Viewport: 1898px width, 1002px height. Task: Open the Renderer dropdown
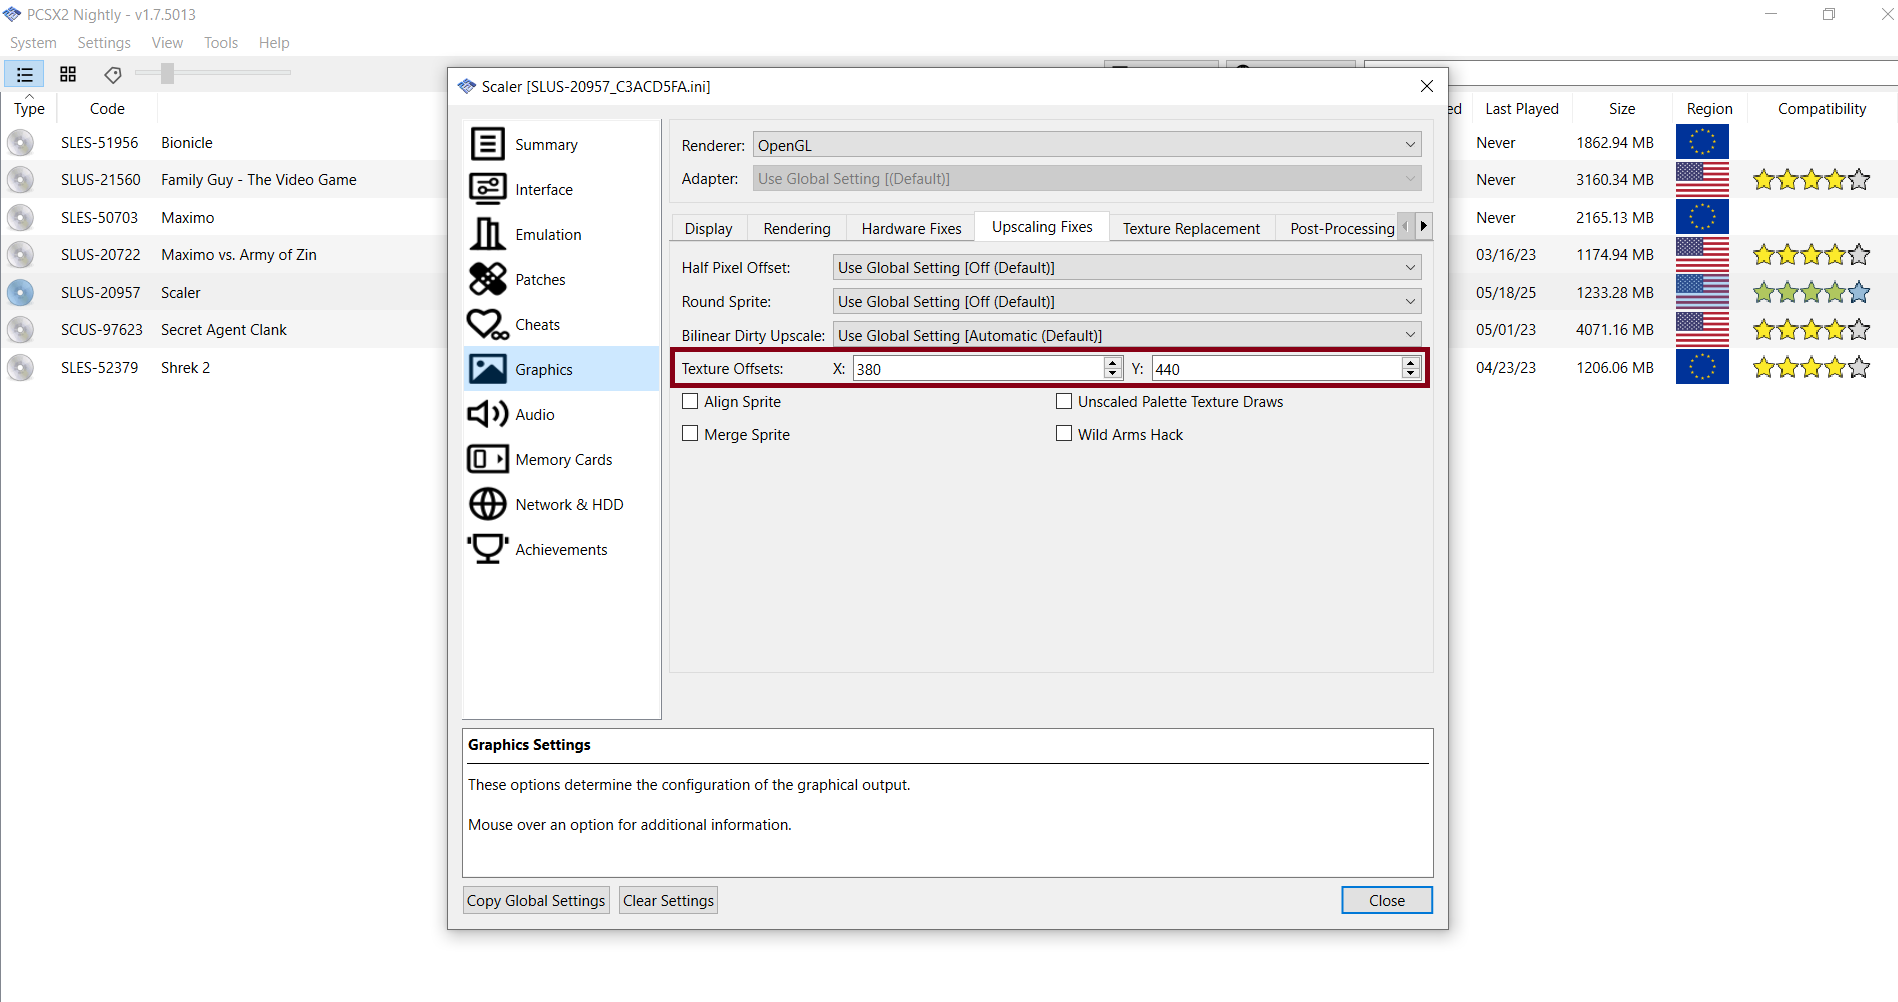1087,145
